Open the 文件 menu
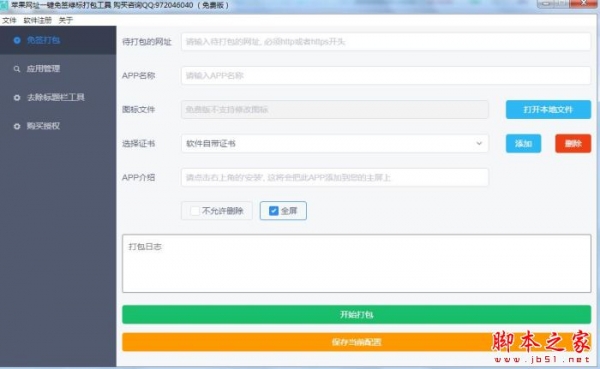This screenshot has height=369, width=600. click(x=9, y=20)
